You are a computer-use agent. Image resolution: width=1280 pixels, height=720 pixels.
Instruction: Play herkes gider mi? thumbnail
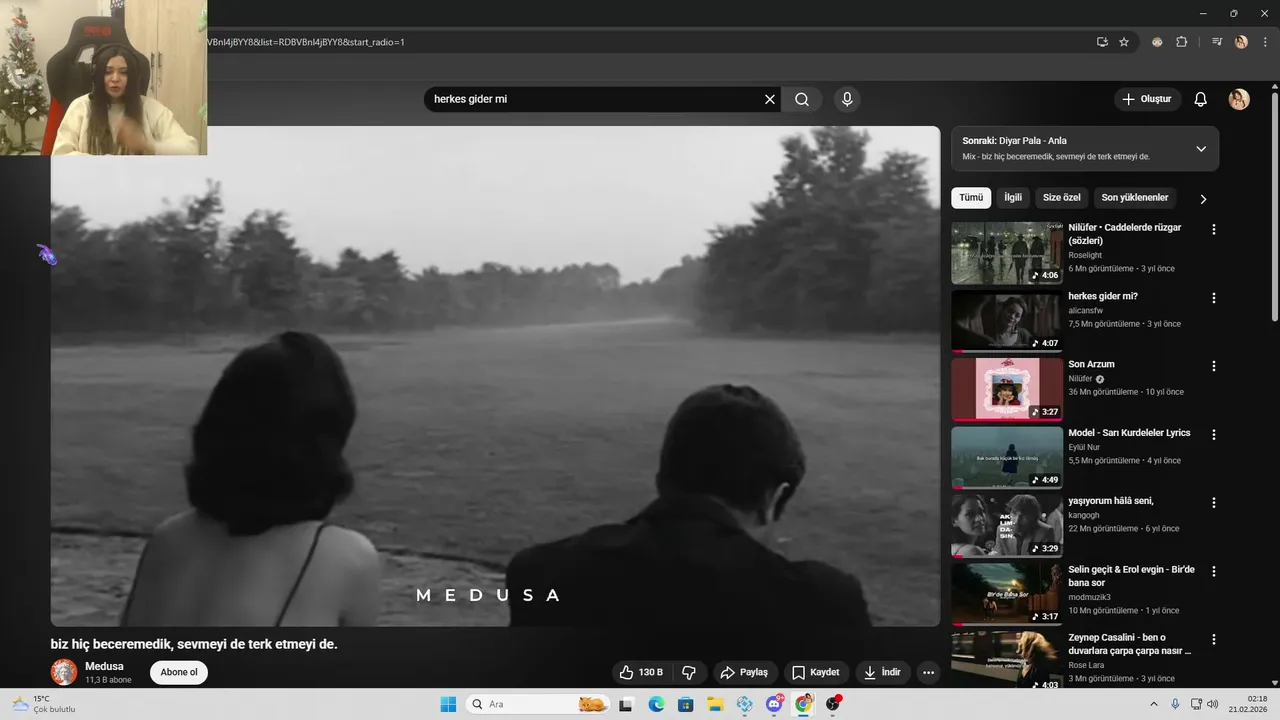1006,321
